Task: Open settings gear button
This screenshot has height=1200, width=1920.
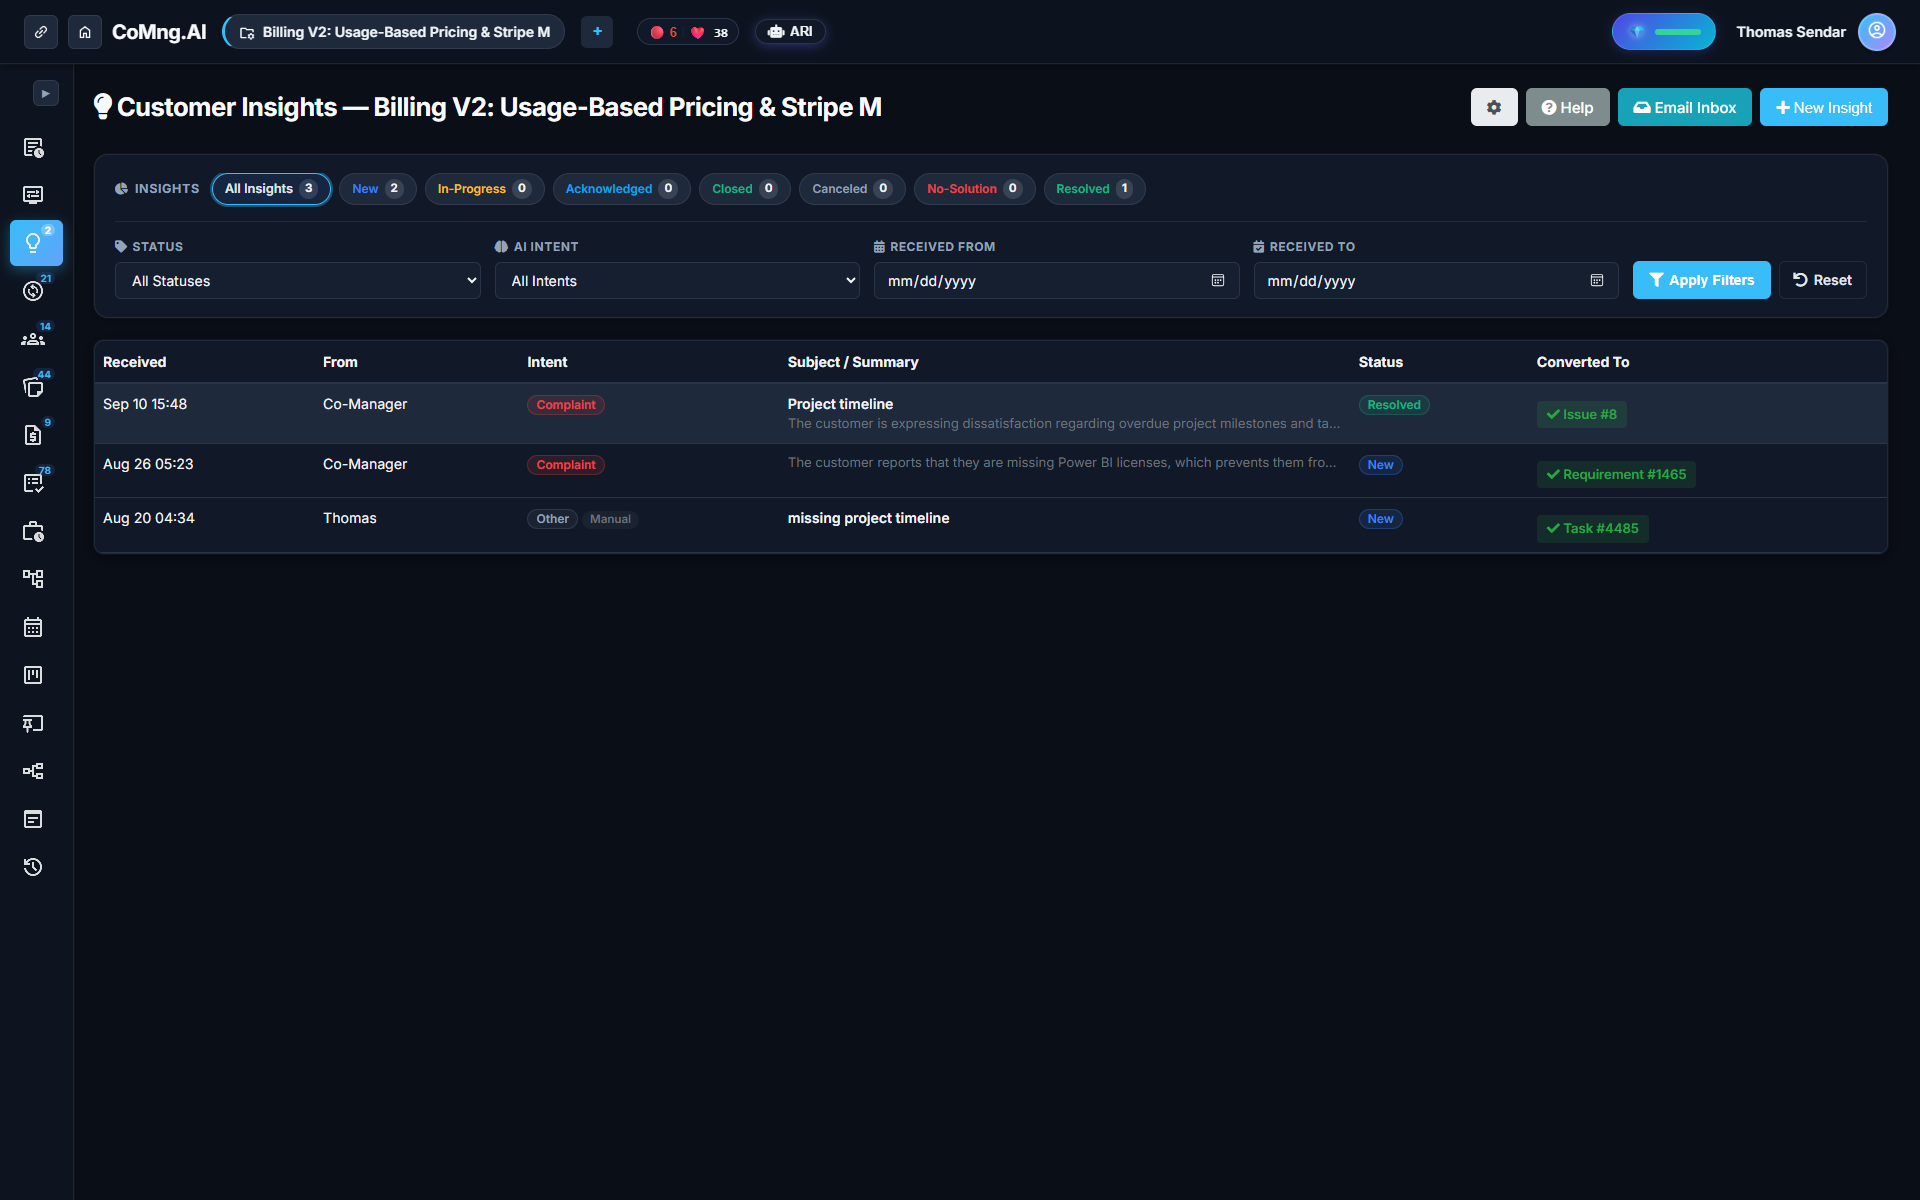Action: 1494,107
